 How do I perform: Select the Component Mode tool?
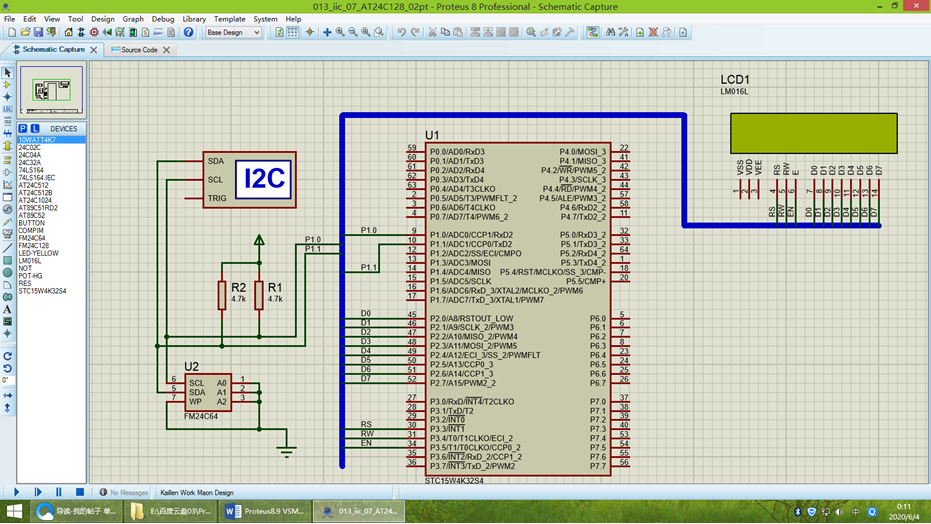pyautogui.click(x=7, y=84)
